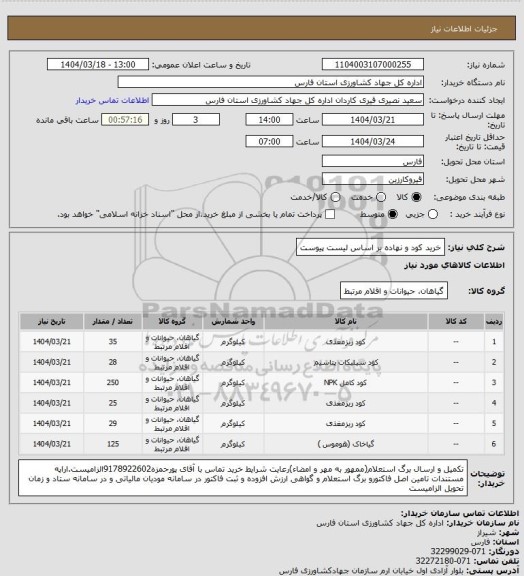Click the announcement date field 1404/03/18 - 13:00
This screenshot has height=576, width=524.
click(x=98, y=64)
